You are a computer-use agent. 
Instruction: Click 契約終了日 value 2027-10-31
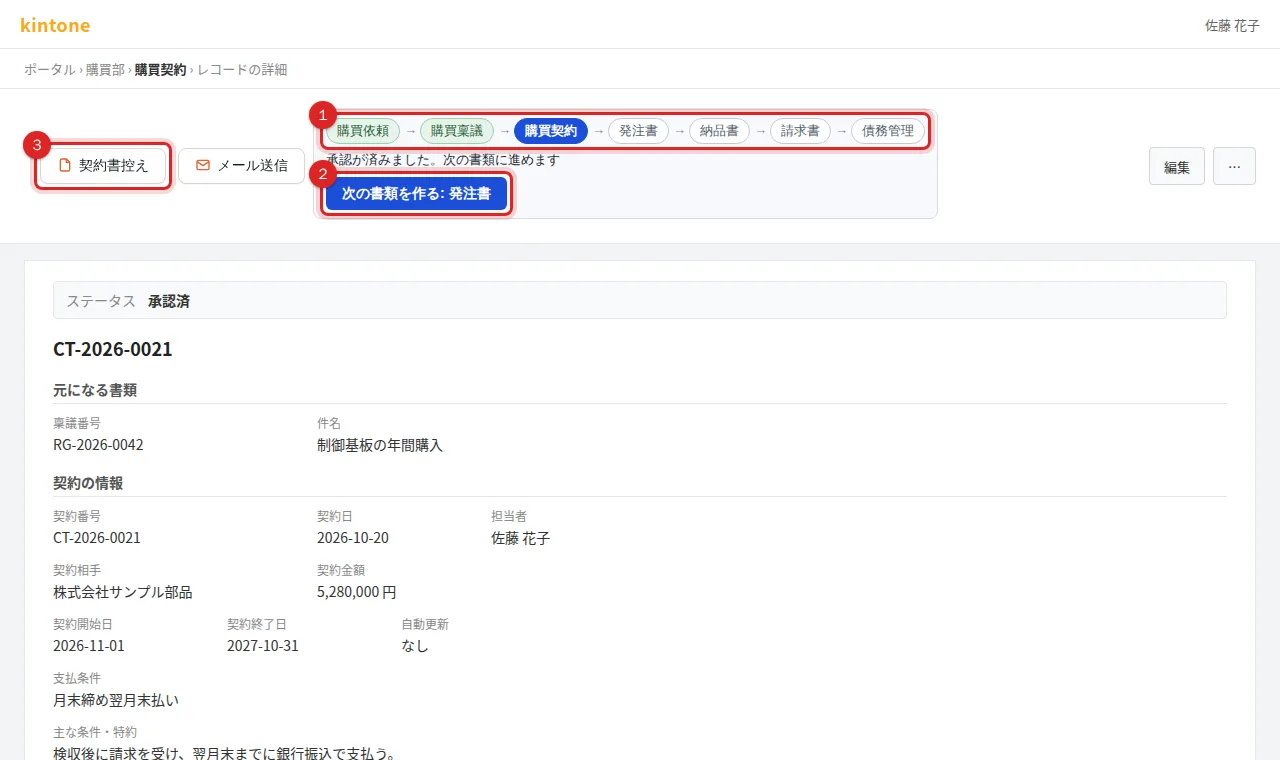tap(263, 646)
